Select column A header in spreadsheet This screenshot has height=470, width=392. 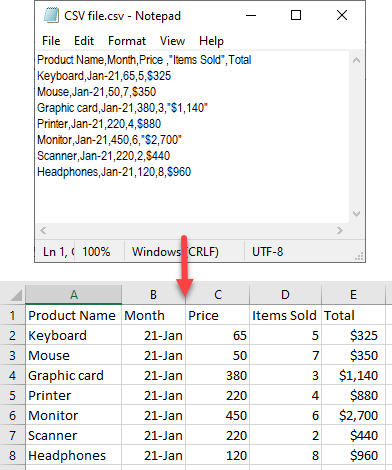(74, 295)
